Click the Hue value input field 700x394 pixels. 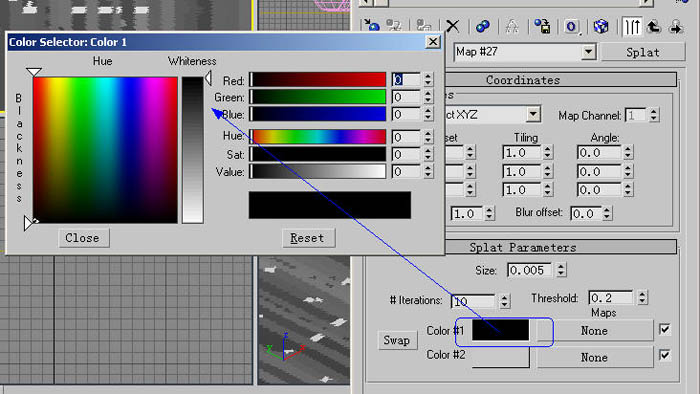(x=406, y=137)
